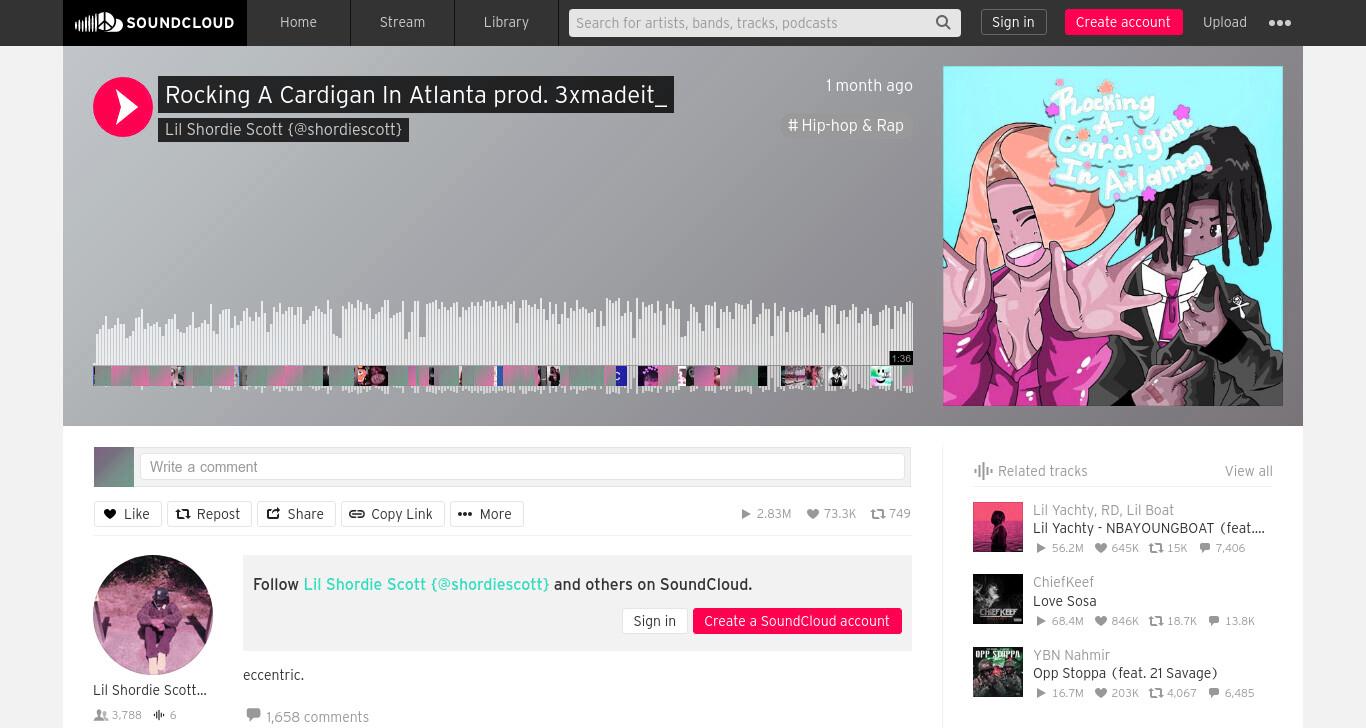The width and height of the screenshot is (1366, 728).
Task: Click the search magnifier icon
Action: [x=943, y=22]
